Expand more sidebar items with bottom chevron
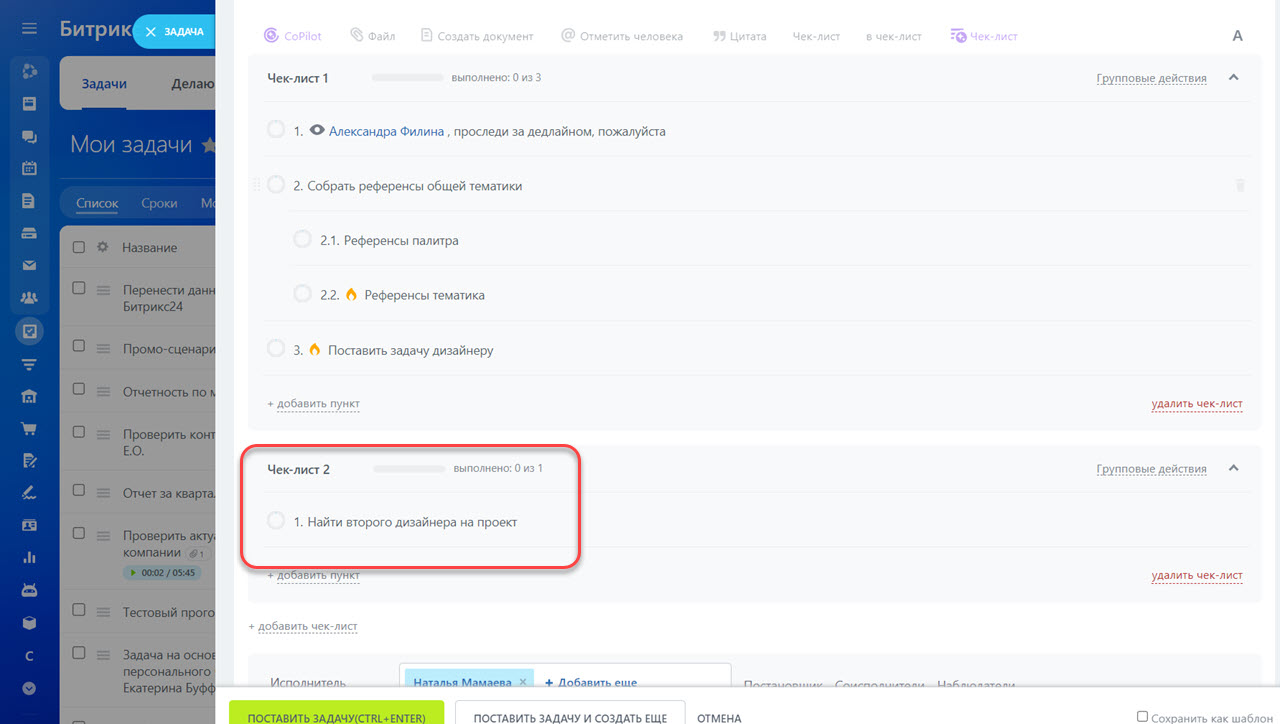 click(29, 688)
